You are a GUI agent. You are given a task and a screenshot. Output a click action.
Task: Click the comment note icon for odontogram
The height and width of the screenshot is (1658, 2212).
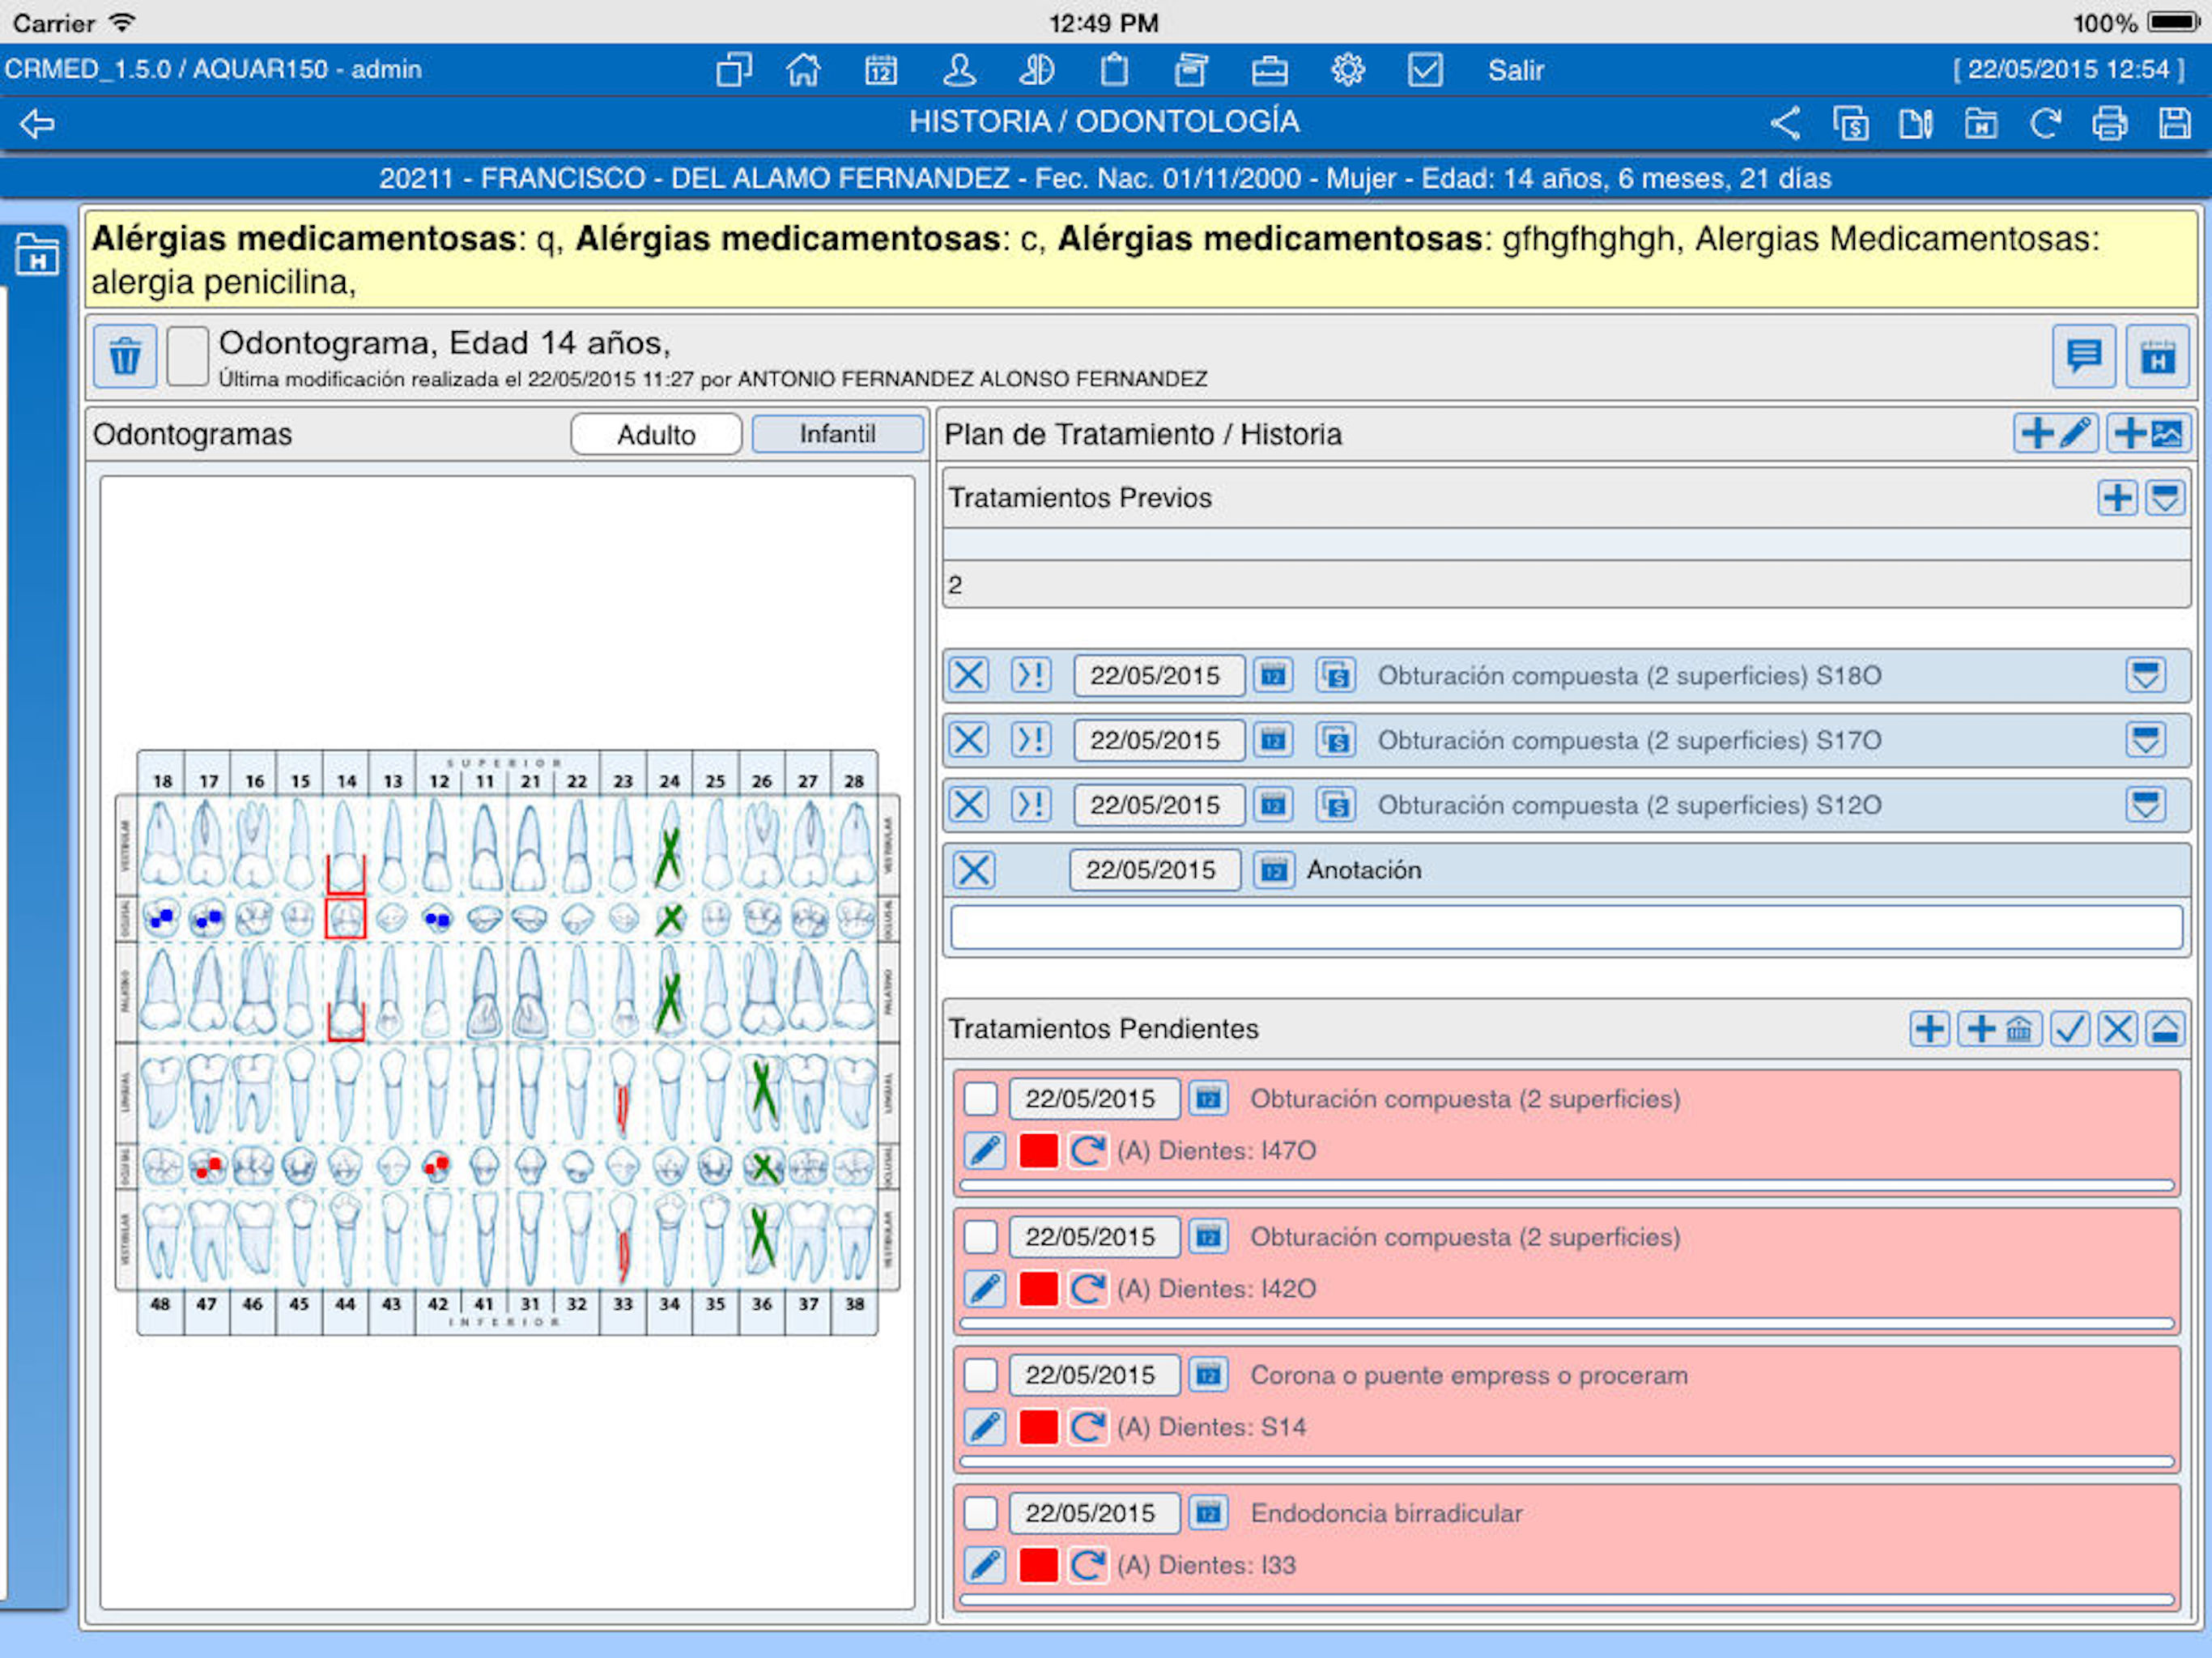pos(2083,357)
